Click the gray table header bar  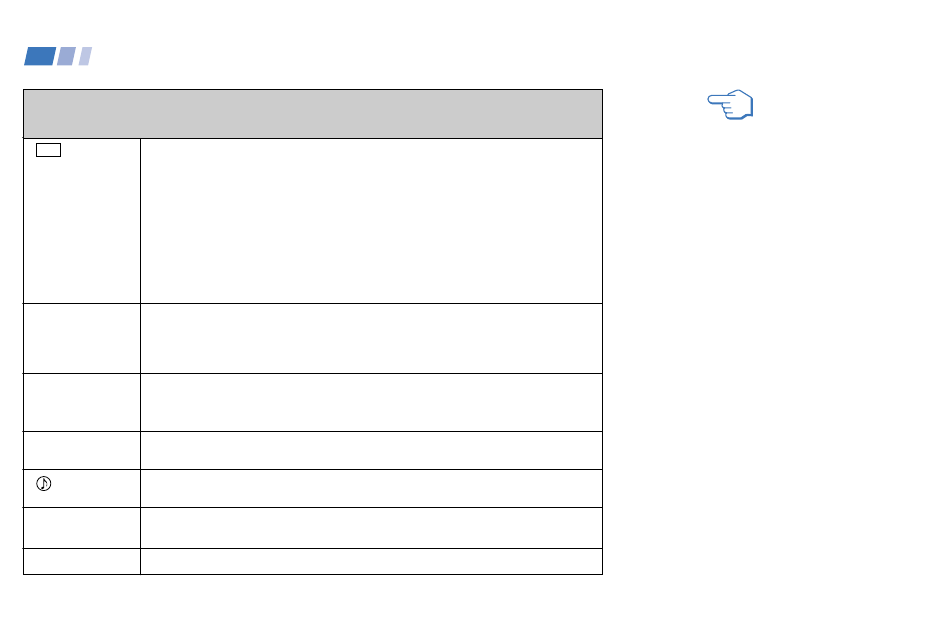click(313, 114)
